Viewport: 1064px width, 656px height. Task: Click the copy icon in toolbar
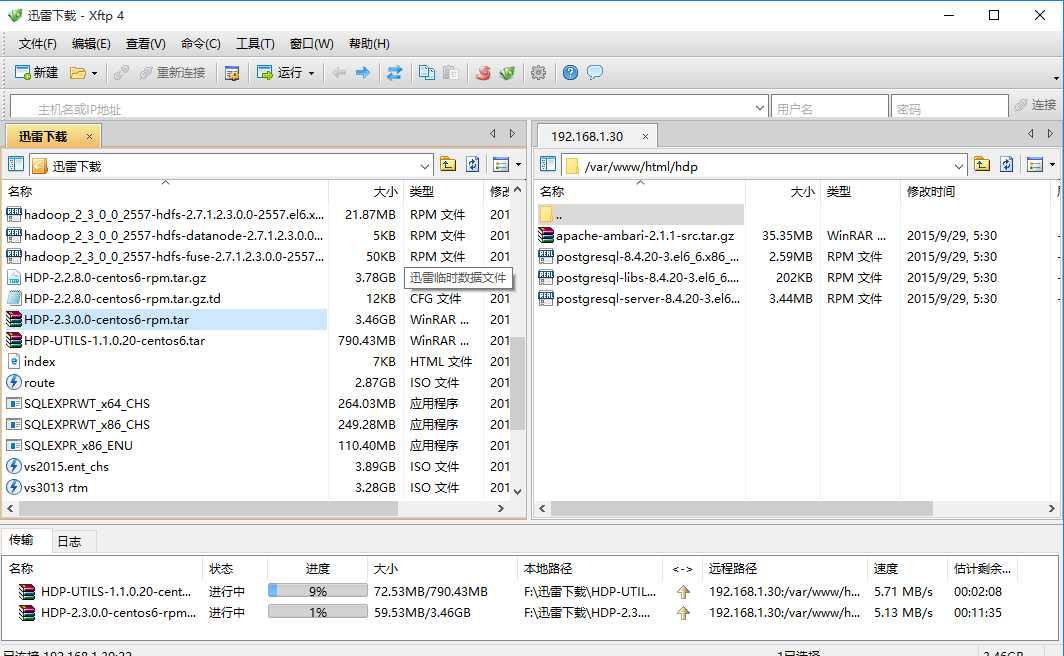click(x=427, y=73)
